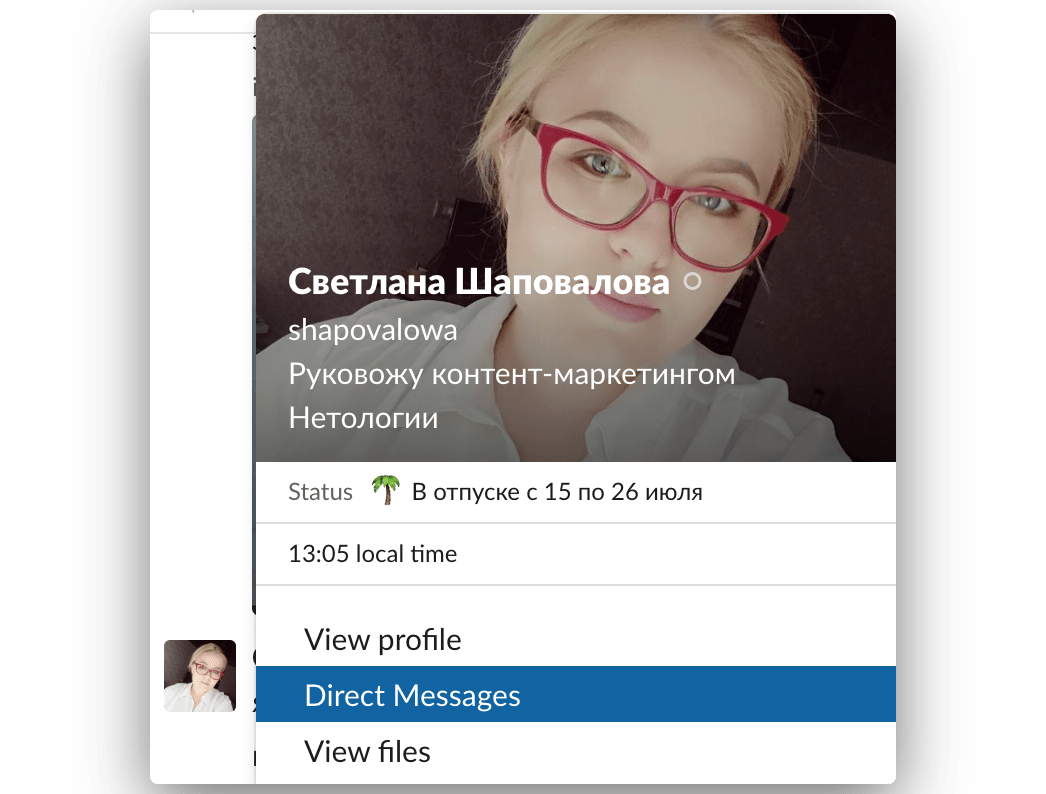Screen dimensions: 1046x794
Task: Select Direct Messages from the profile menu
Action: [x=413, y=694]
